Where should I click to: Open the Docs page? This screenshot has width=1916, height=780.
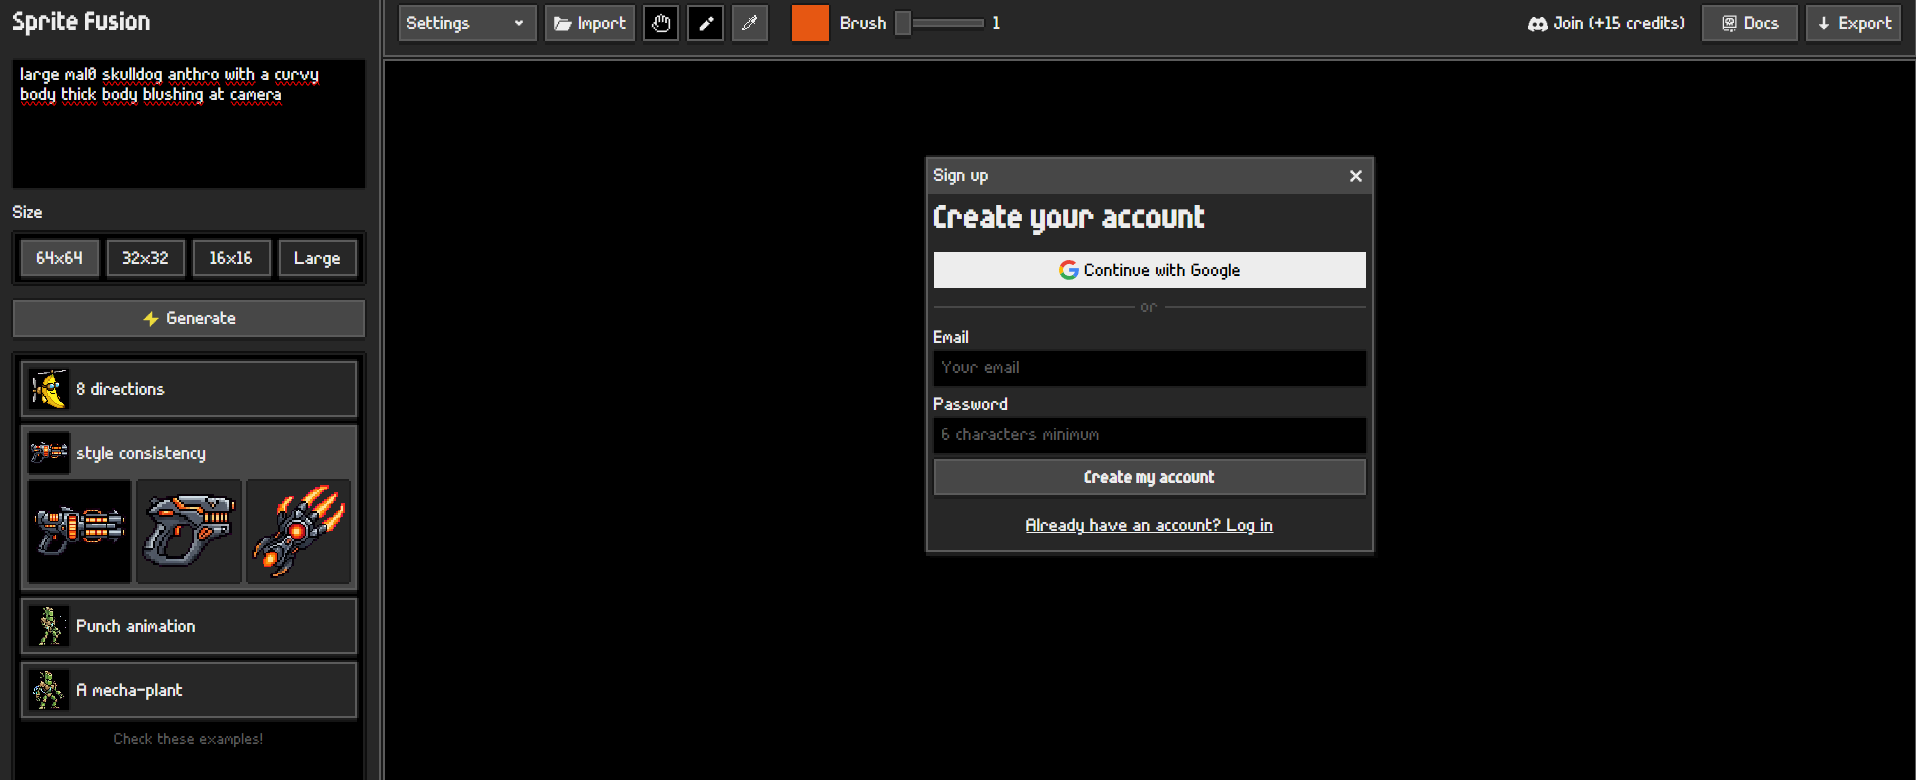1750,23
